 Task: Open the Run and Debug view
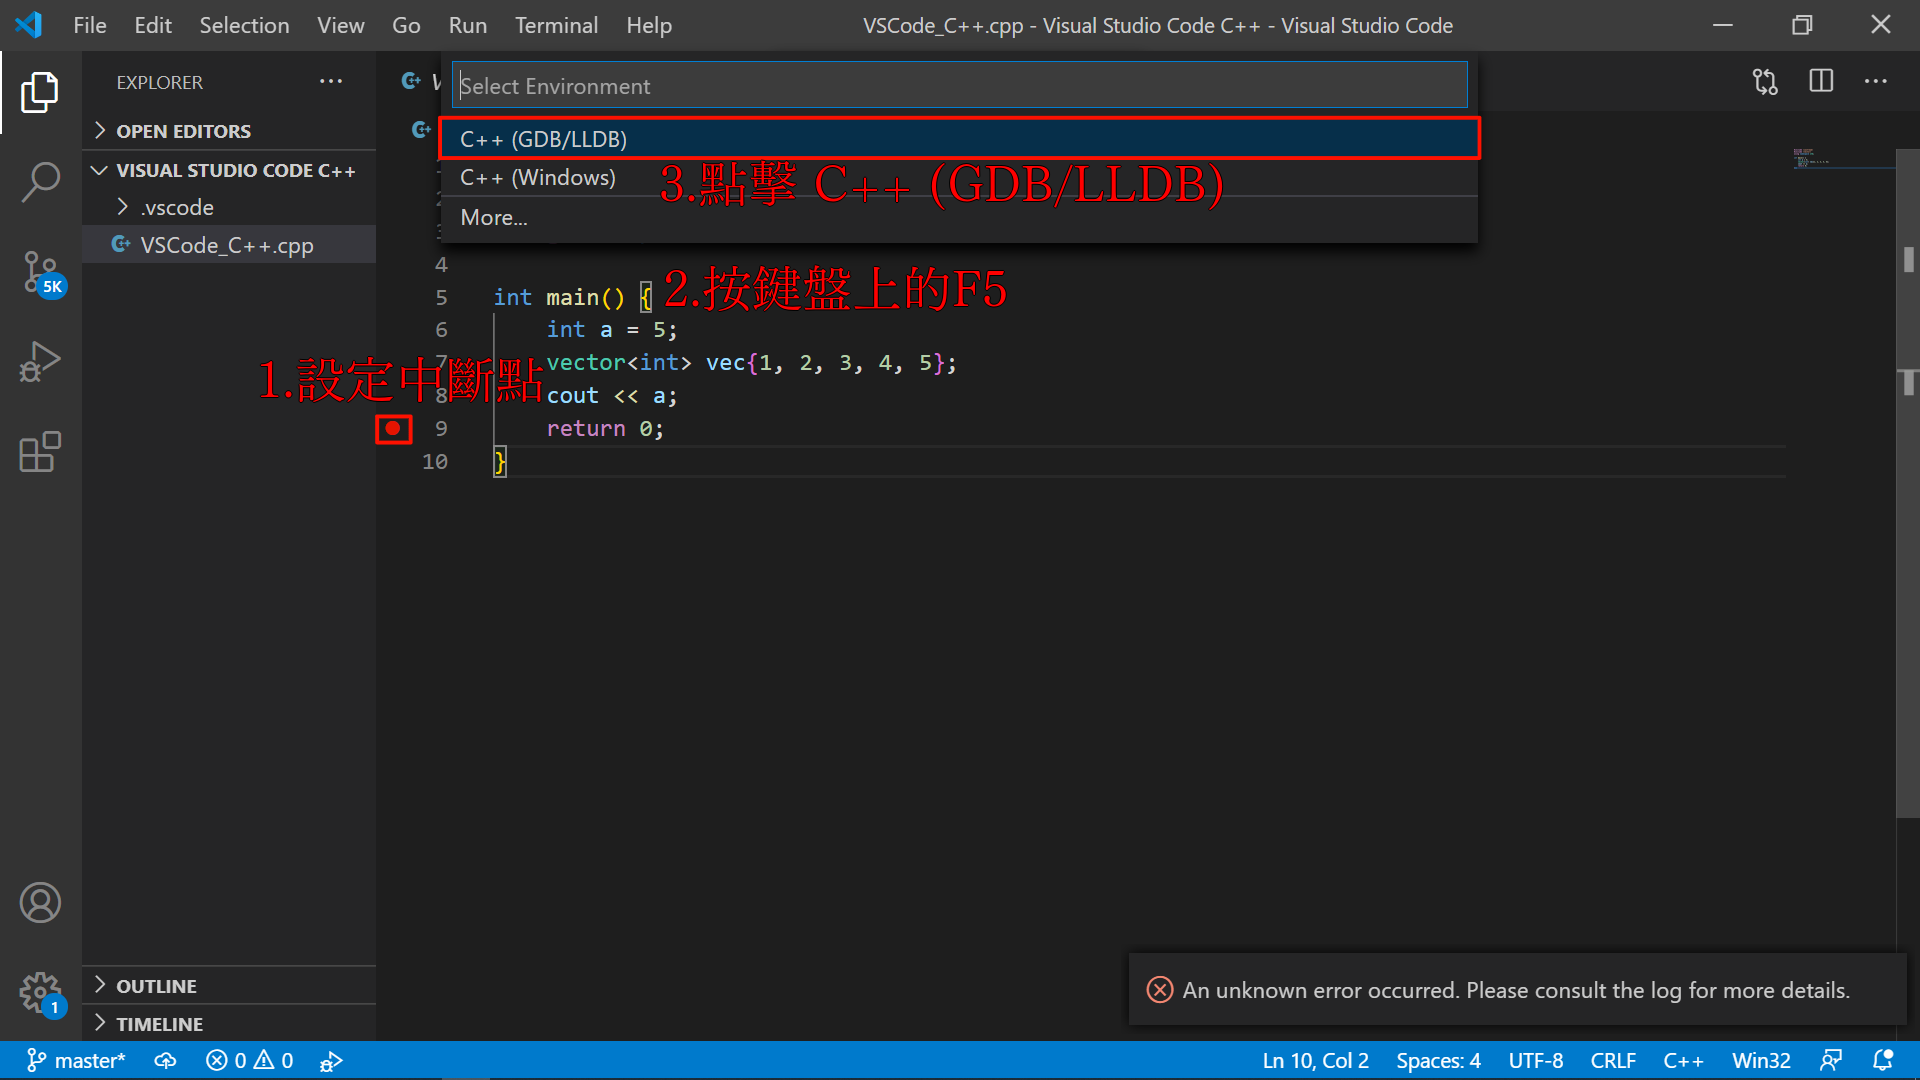pyautogui.click(x=40, y=362)
